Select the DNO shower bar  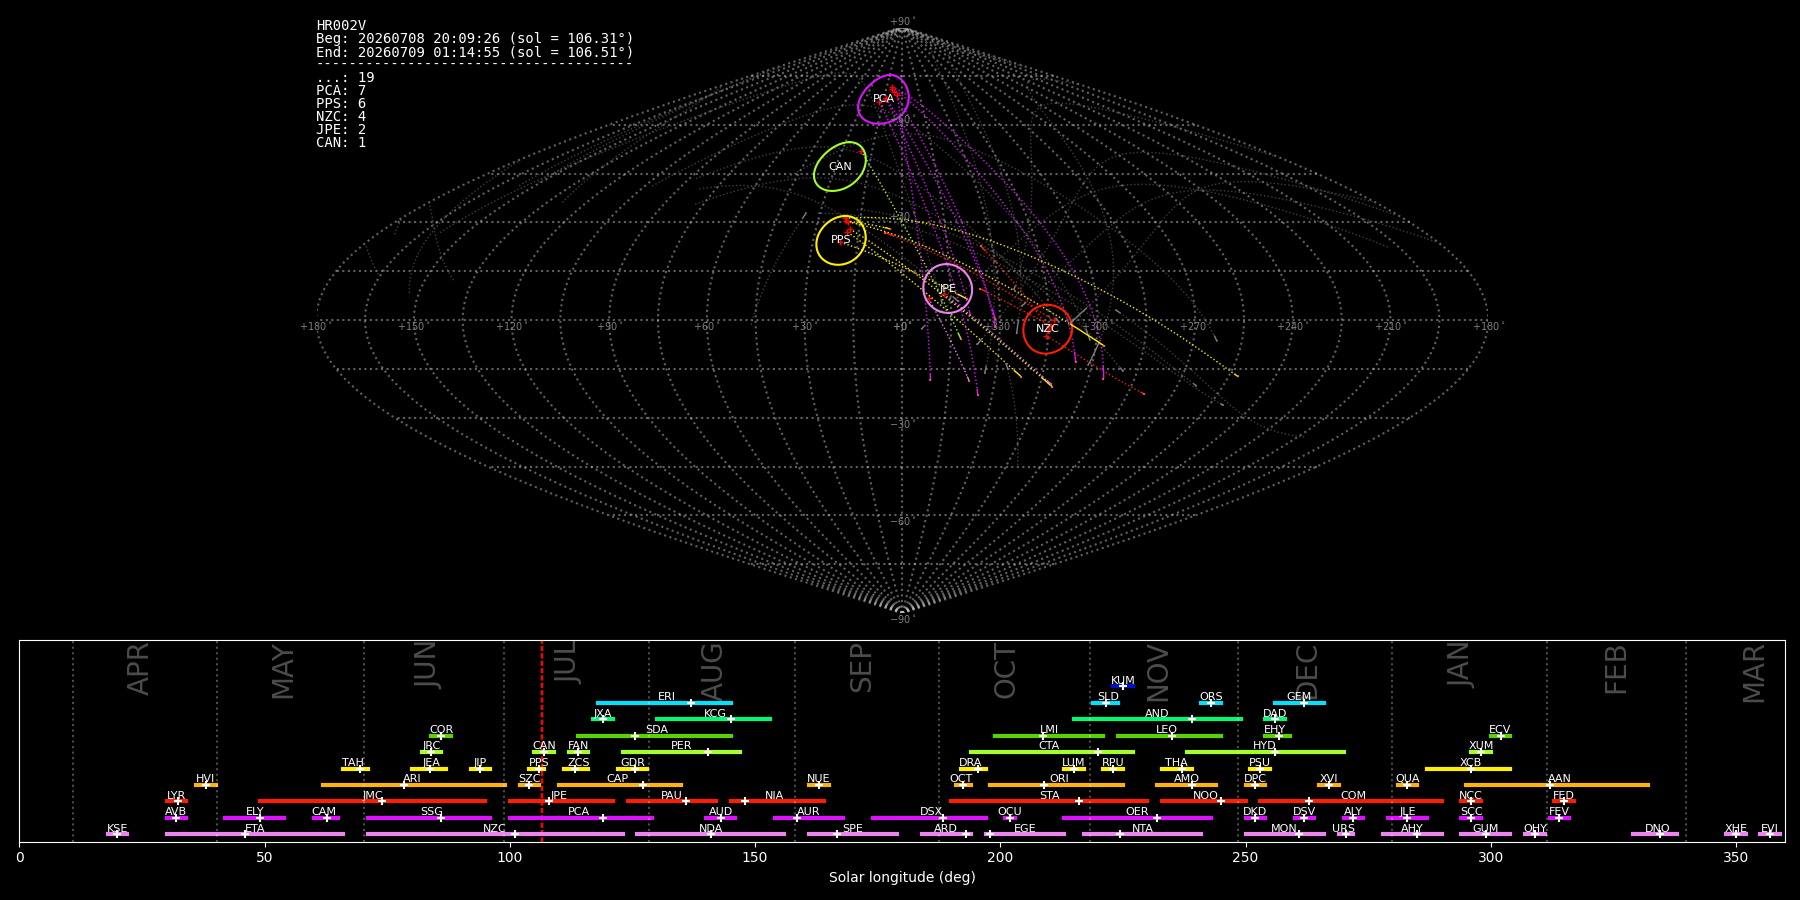(1655, 834)
